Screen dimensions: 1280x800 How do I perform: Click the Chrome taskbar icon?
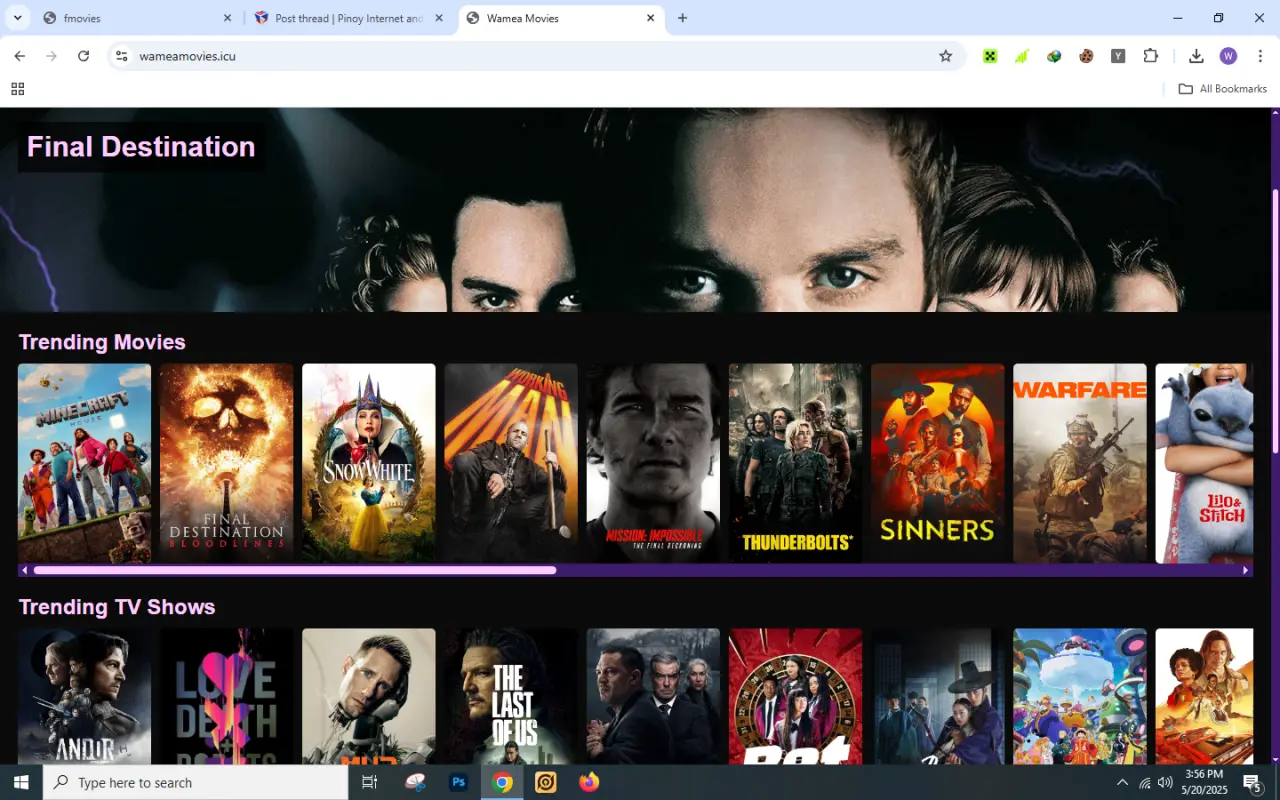coord(503,782)
